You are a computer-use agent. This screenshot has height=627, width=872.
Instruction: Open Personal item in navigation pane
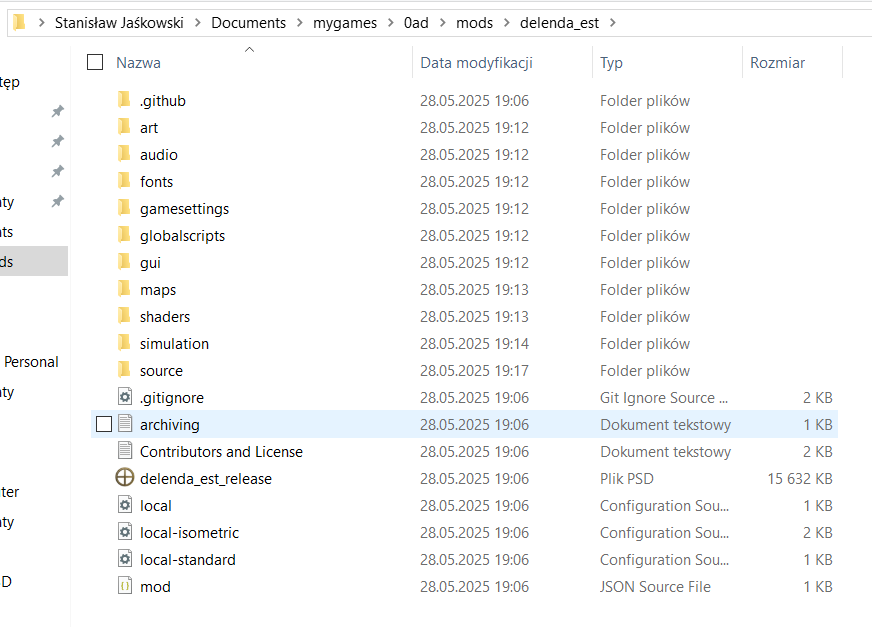[32, 362]
